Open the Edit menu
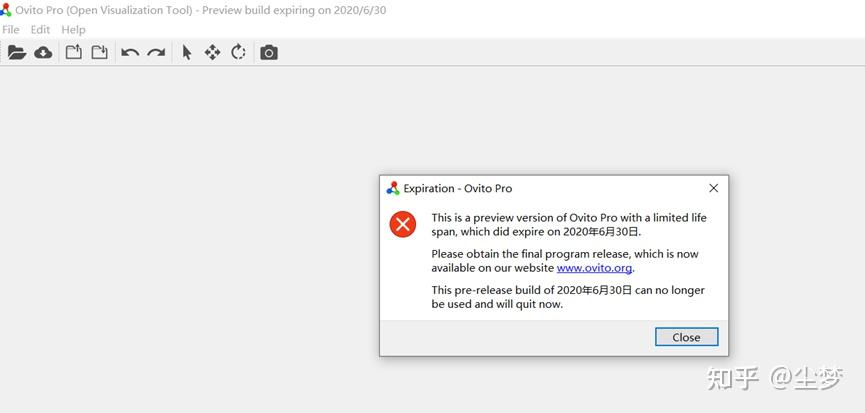Image resolution: width=865 pixels, height=413 pixels. point(40,30)
